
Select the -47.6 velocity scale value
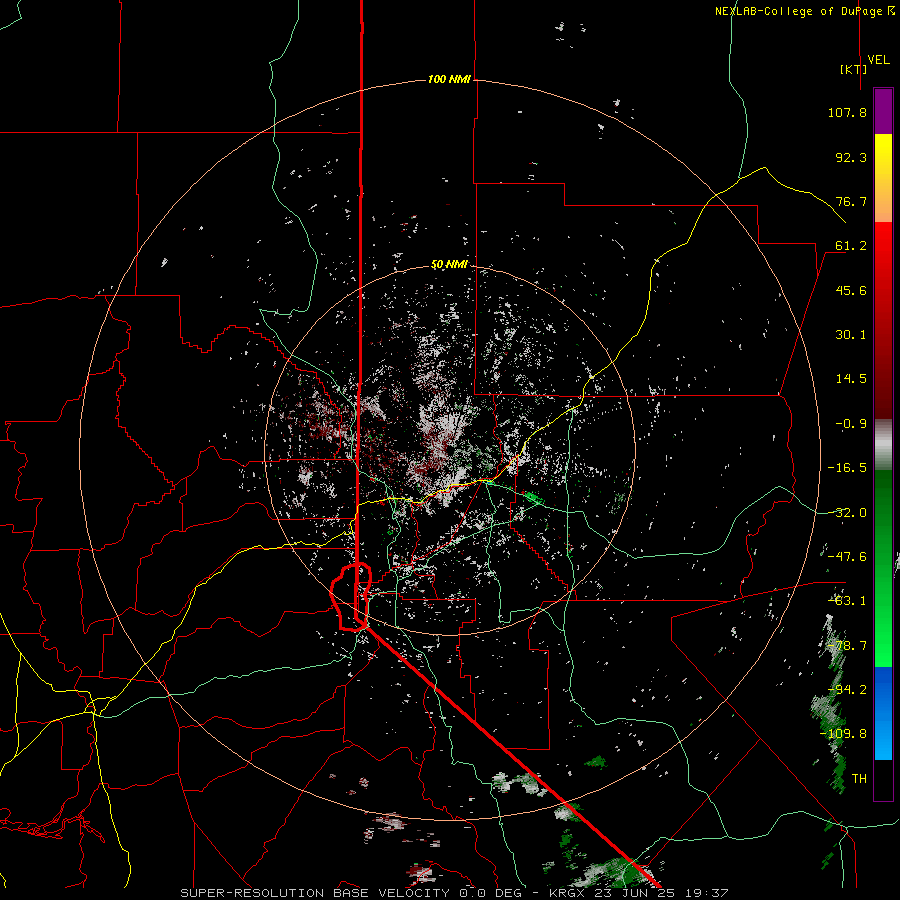tap(847, 557)
